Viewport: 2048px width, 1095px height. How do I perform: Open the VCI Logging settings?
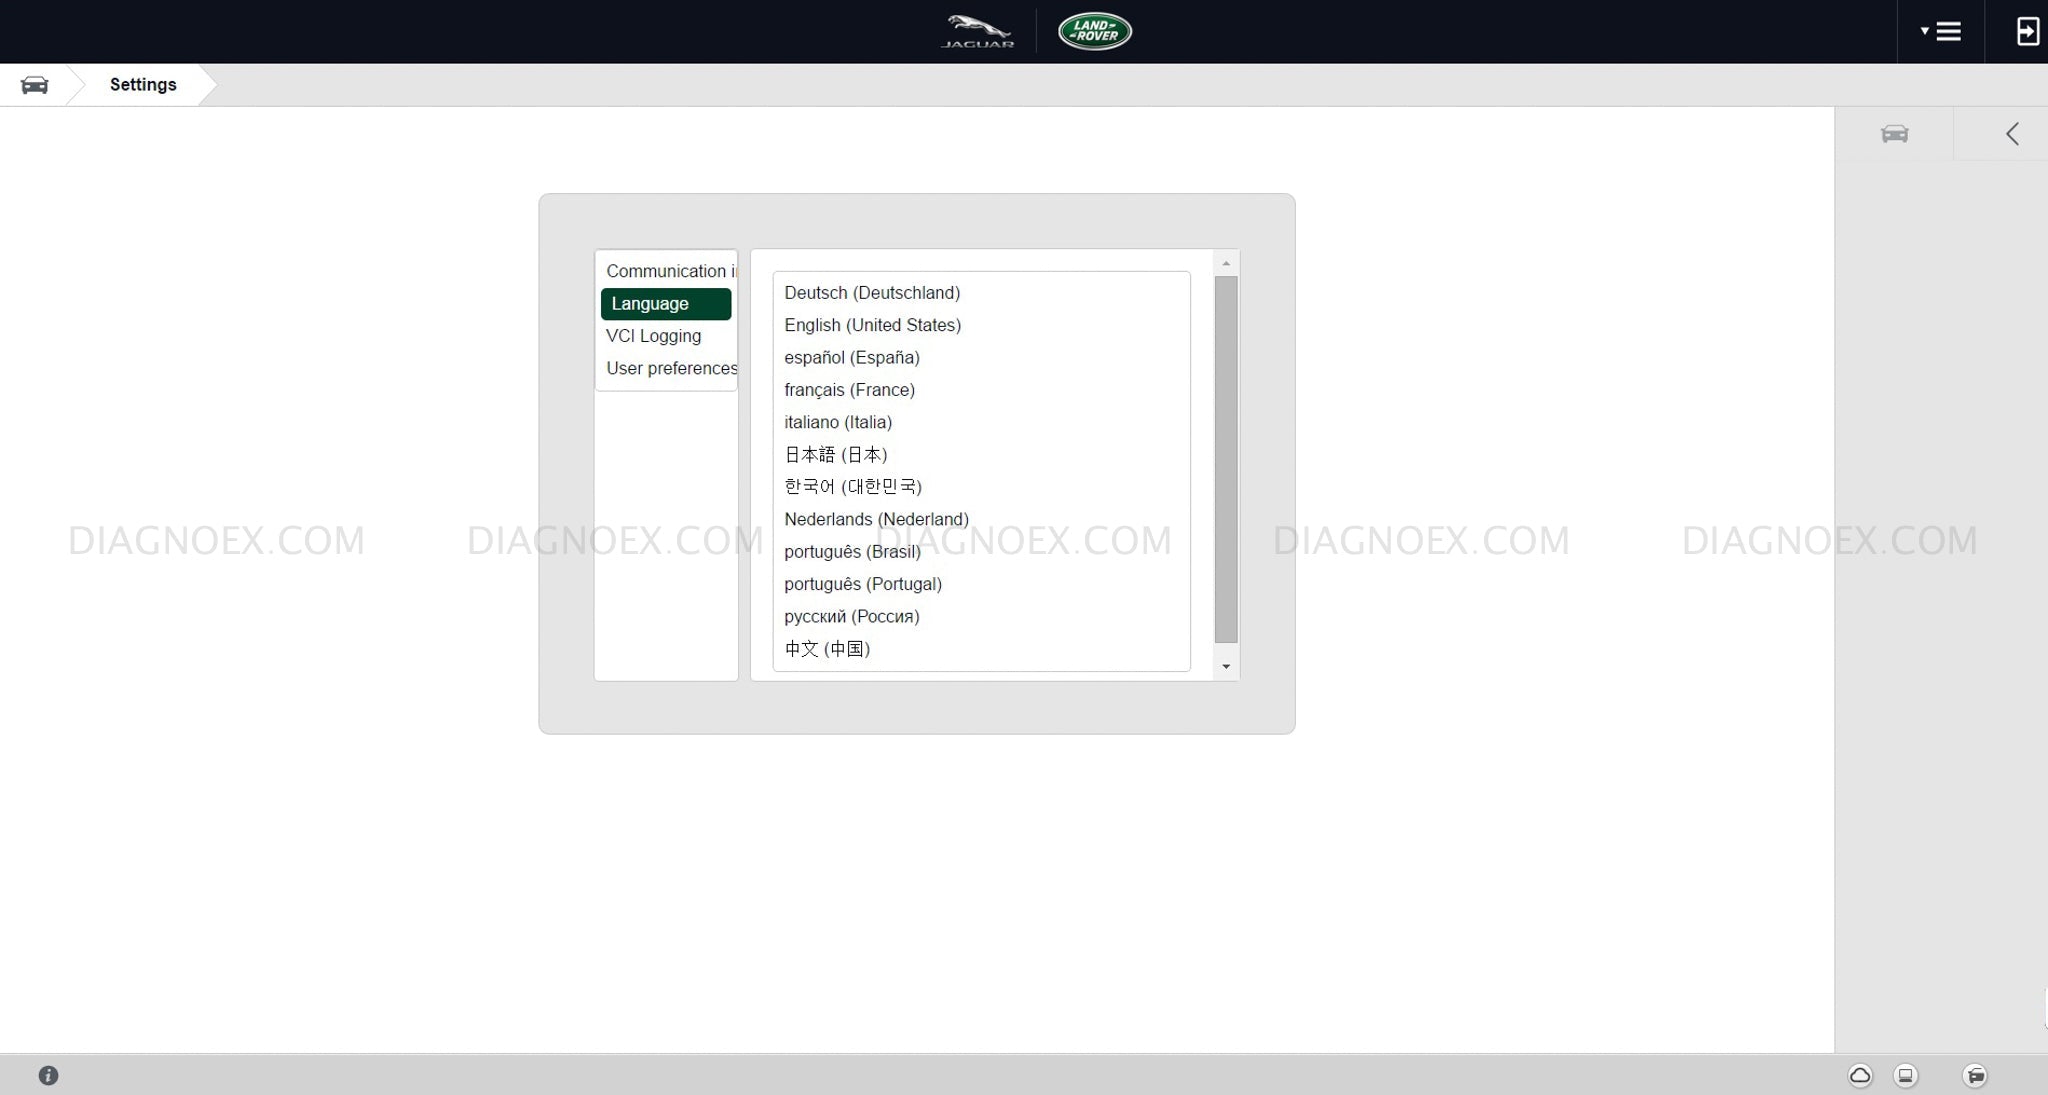click(x=653, y=336)
